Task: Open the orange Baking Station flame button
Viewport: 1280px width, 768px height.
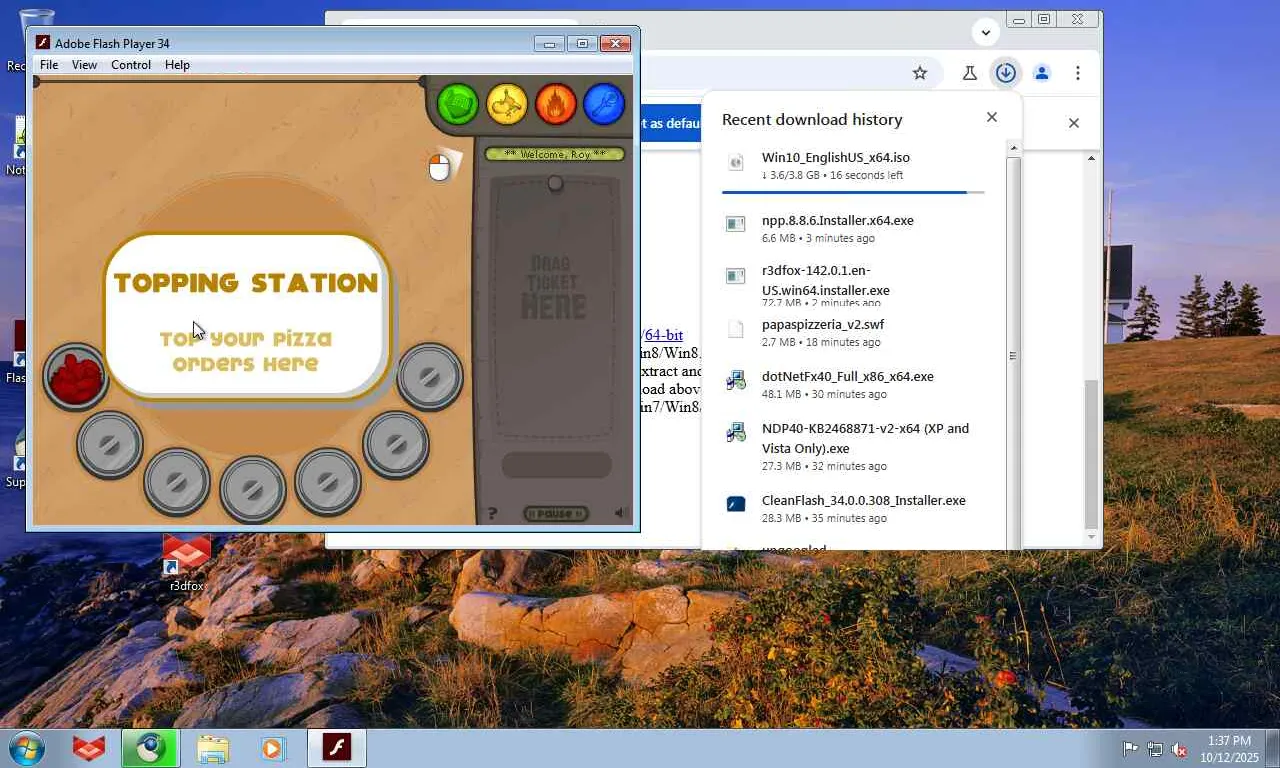Action: [556, 104]
